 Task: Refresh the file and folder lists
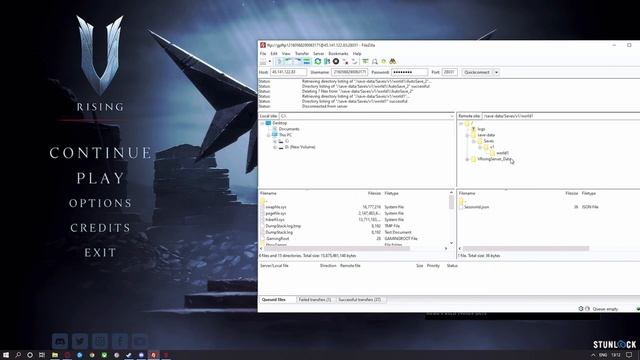318,62
